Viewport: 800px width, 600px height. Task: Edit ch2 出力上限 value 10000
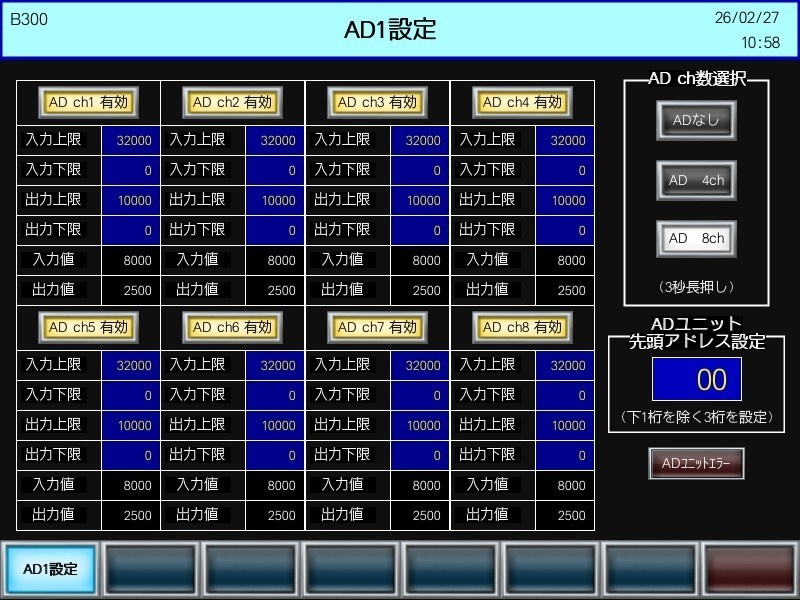(275, 201)
